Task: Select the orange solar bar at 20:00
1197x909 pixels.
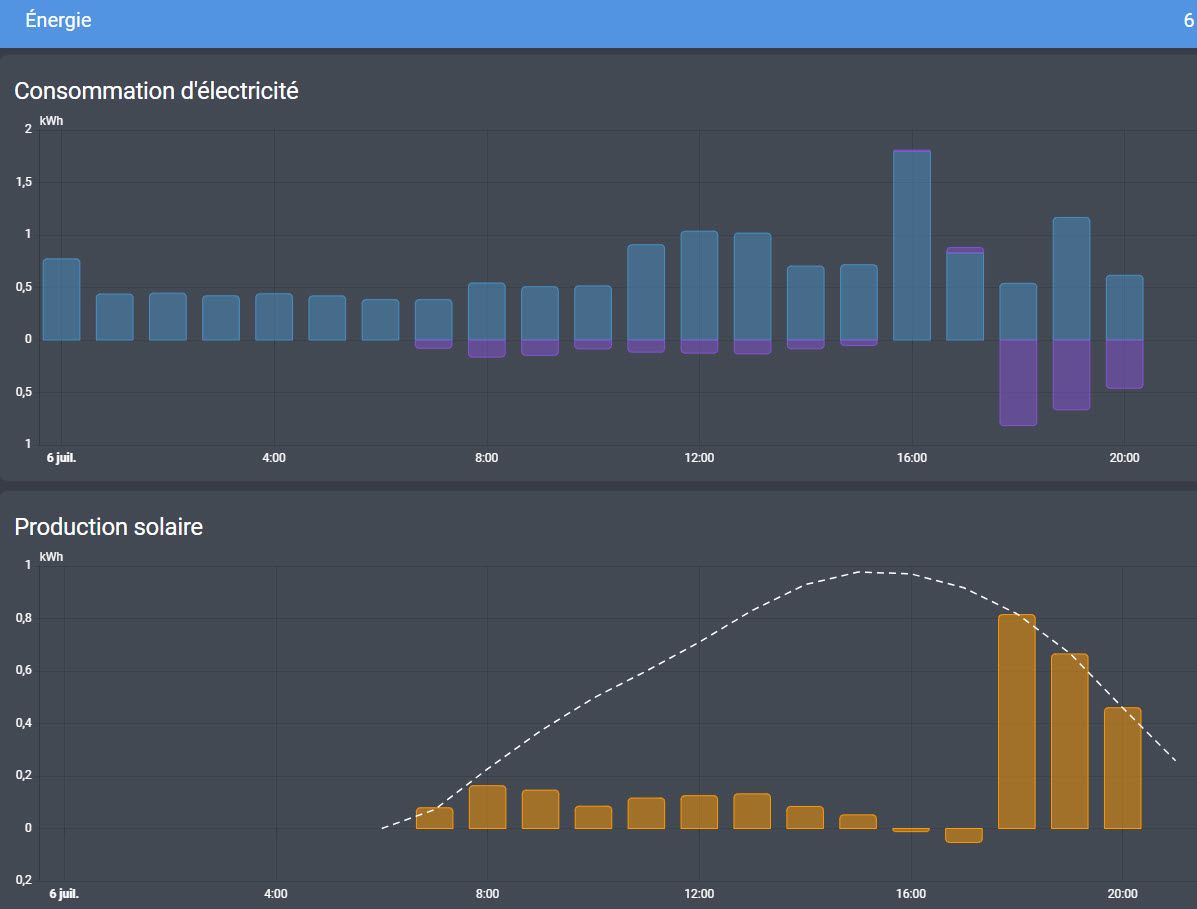Action: pyautogui.click(x=1122, y=768)
